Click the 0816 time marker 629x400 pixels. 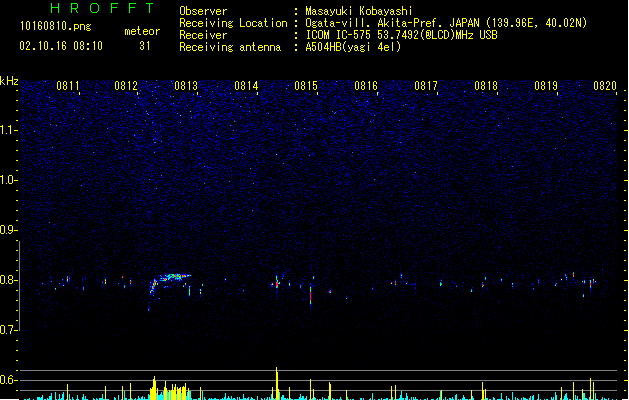tap(366, 86)
